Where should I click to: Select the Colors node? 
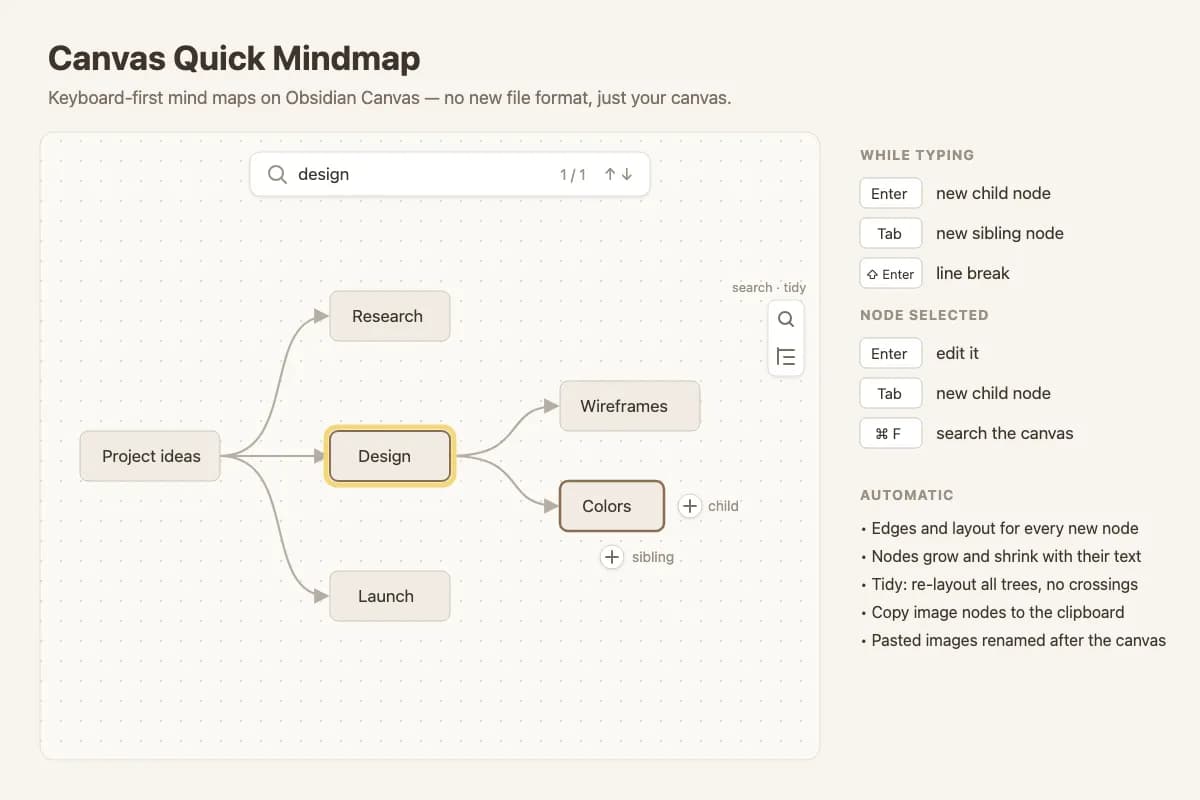click(x=611, y=506)
